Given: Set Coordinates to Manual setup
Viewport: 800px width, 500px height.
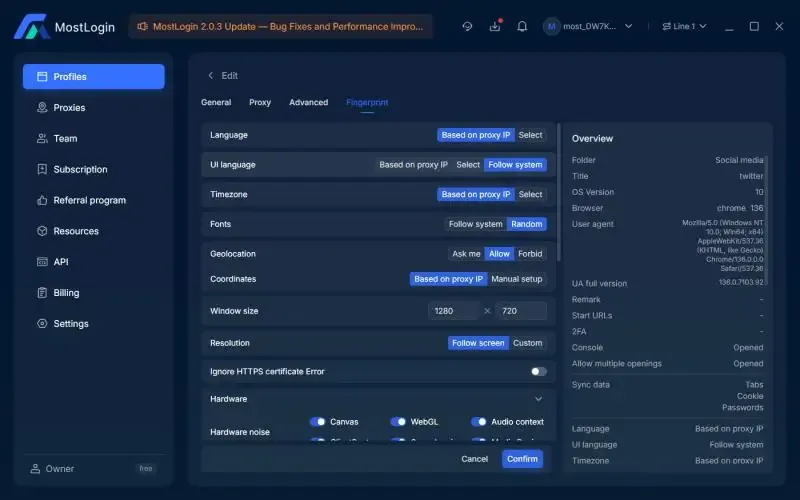Looking at the screenshot, I should tap(516, 279).
